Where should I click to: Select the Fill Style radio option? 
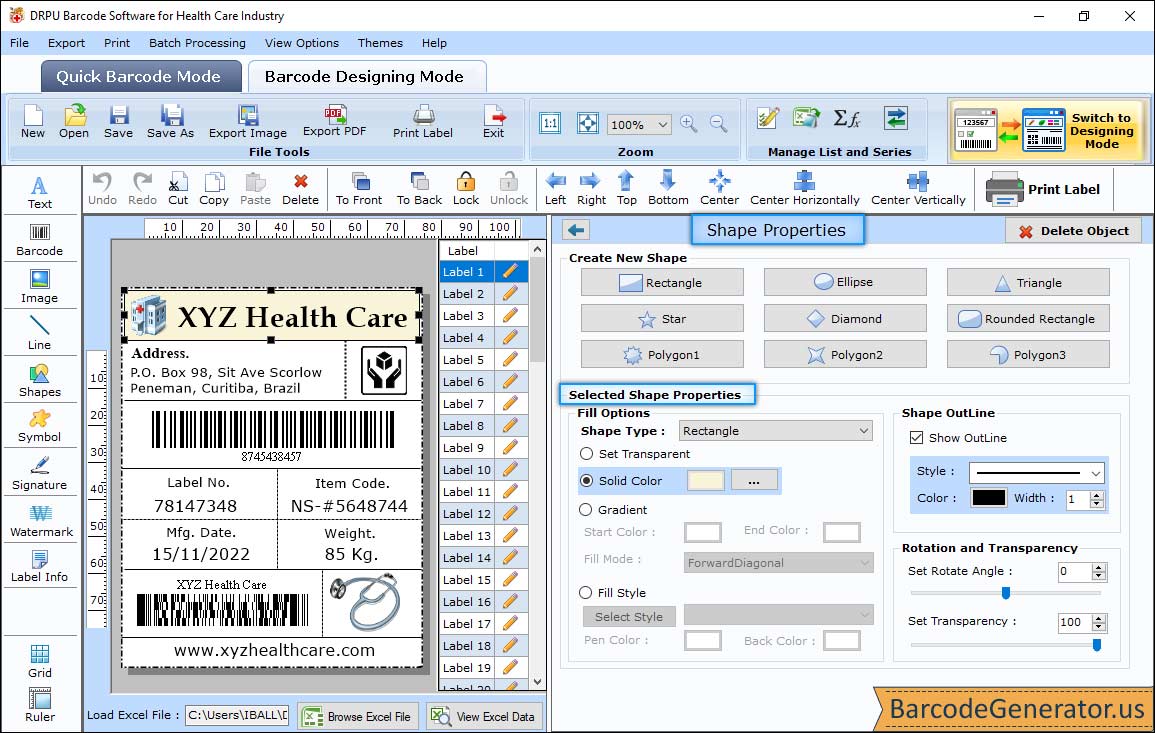click(586, 592)
